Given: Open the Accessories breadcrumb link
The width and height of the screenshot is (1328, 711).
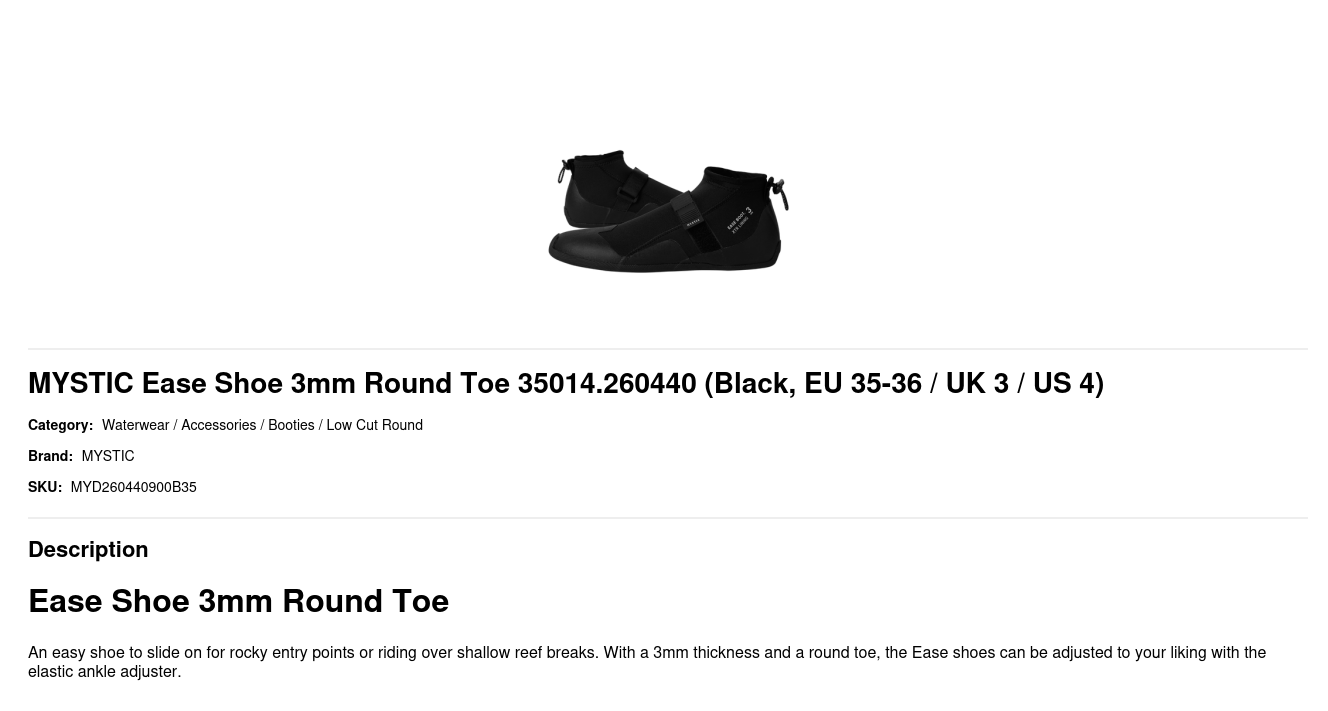Looking at the screenshot, I should pos(218,425).
